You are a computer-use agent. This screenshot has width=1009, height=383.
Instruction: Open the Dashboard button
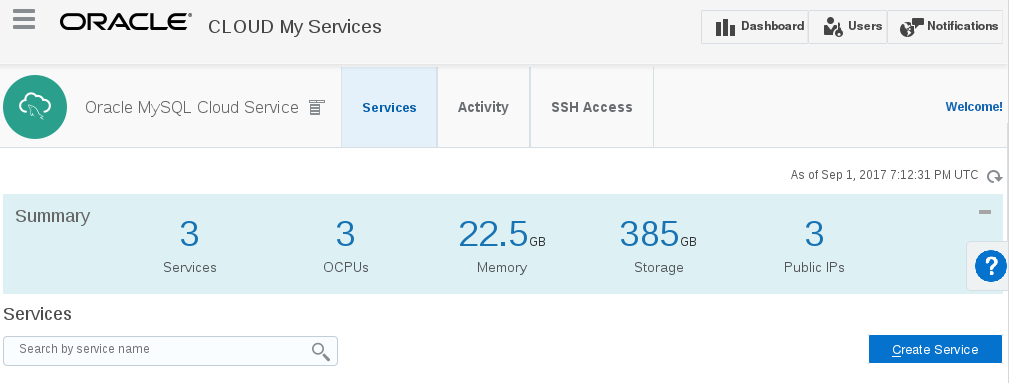point(754,27)
